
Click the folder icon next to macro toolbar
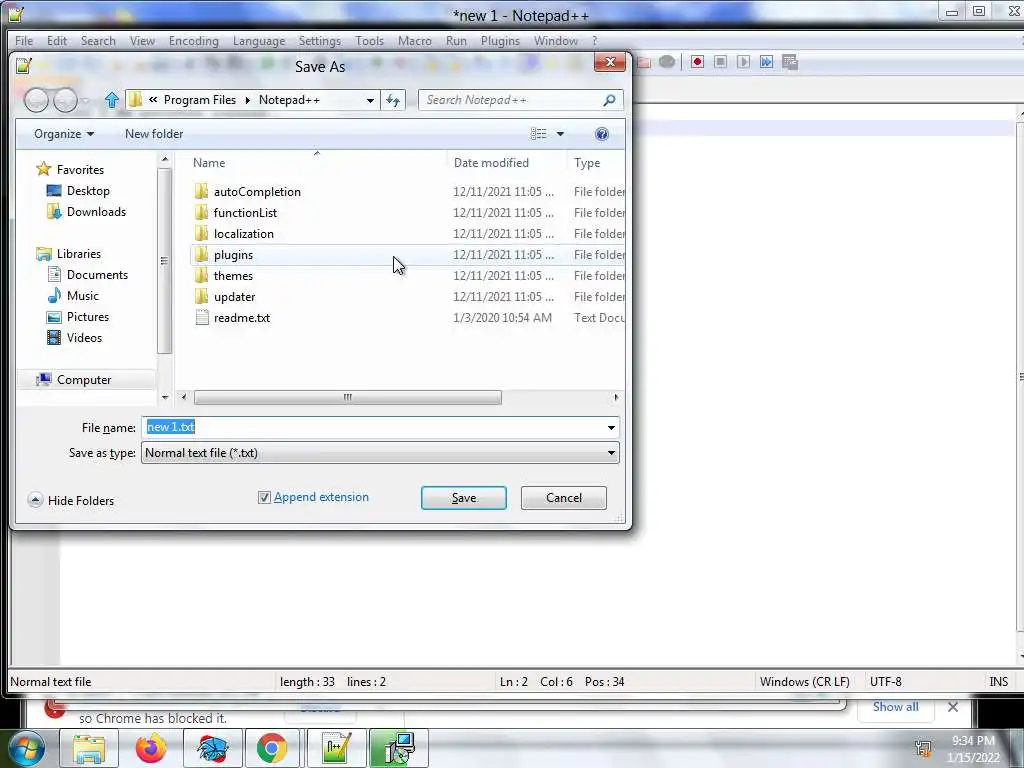point(644,62)
